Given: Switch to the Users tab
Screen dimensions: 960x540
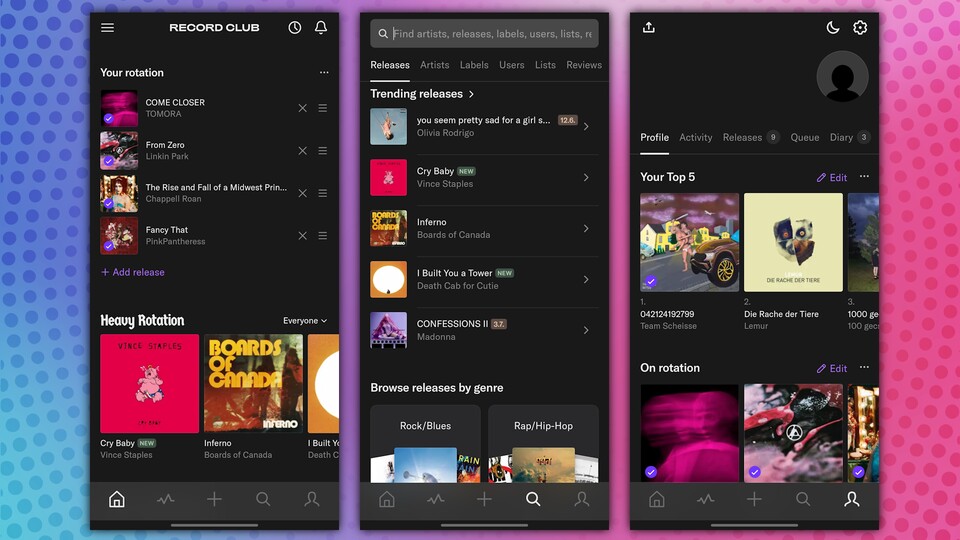Looking at the screenshot, I should 512,65.
